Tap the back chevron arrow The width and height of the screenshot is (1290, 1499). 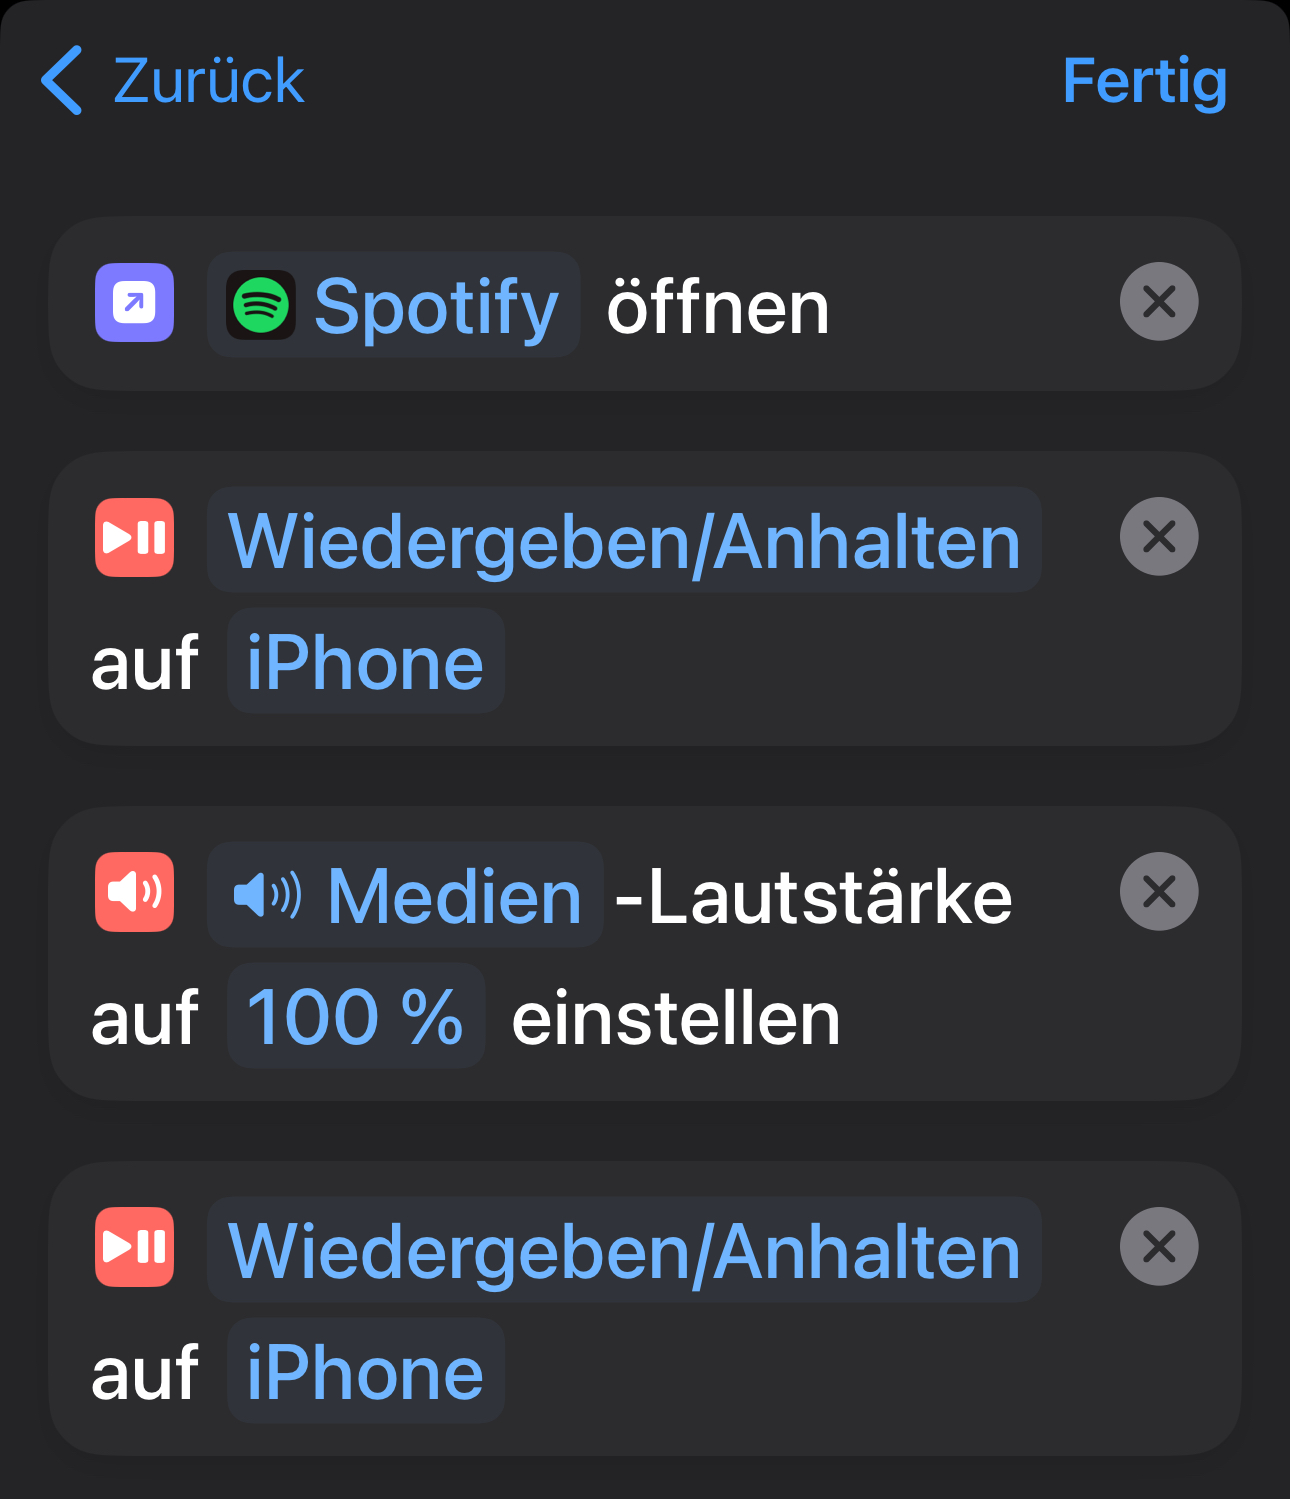click(62, 81)
